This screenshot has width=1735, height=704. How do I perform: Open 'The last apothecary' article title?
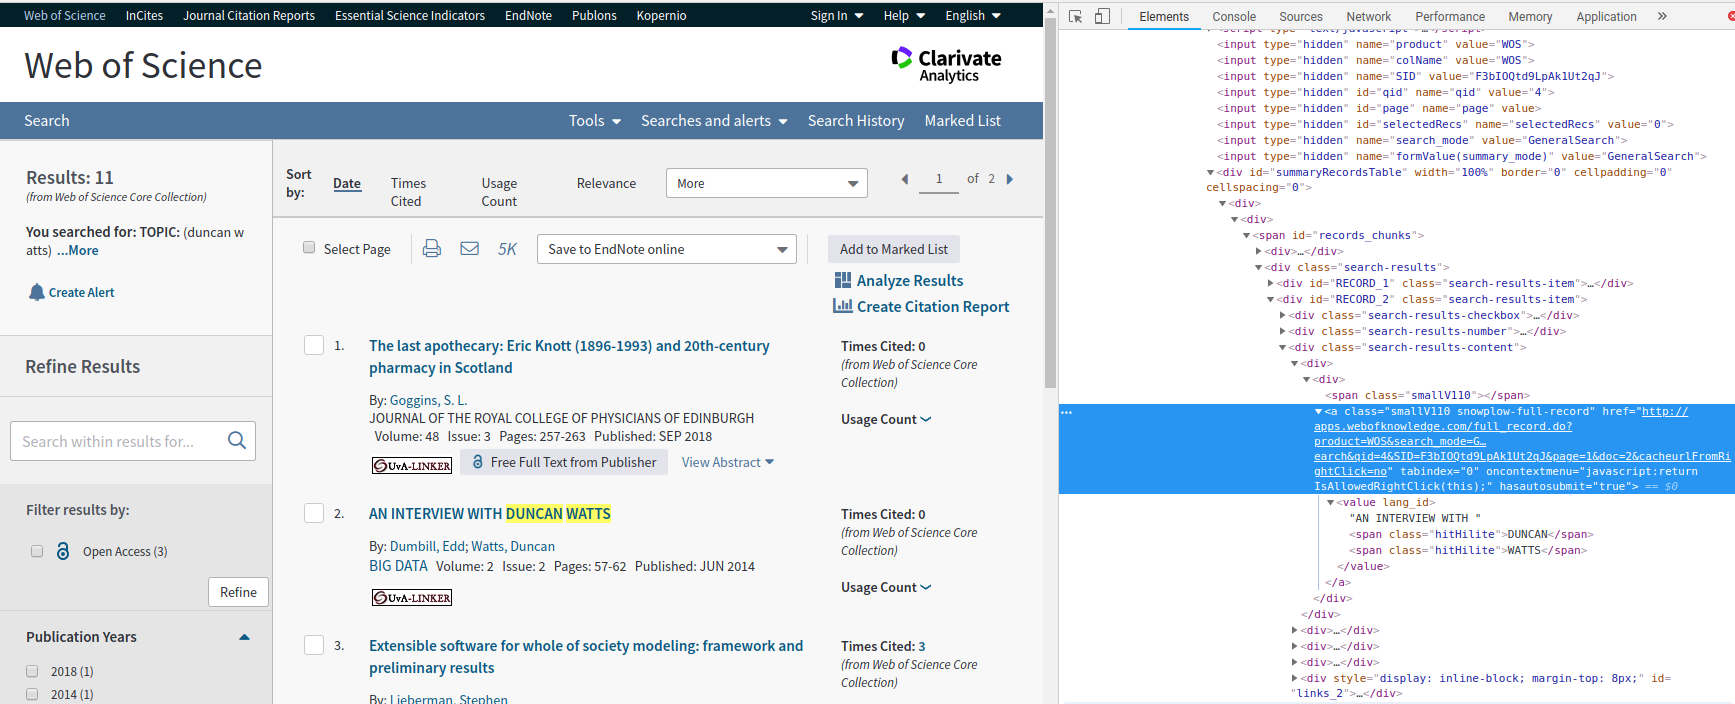click(x=569, y=356)
